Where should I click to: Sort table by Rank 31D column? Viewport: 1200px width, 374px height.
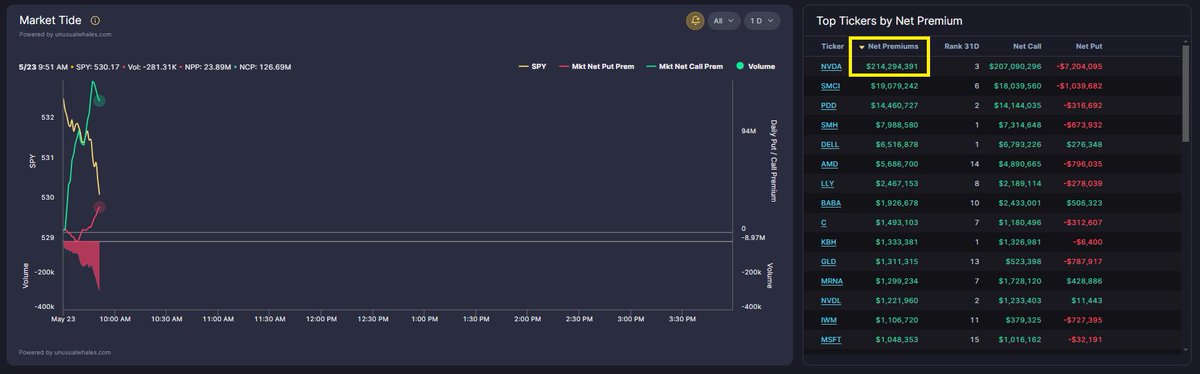tap(962, 46)
